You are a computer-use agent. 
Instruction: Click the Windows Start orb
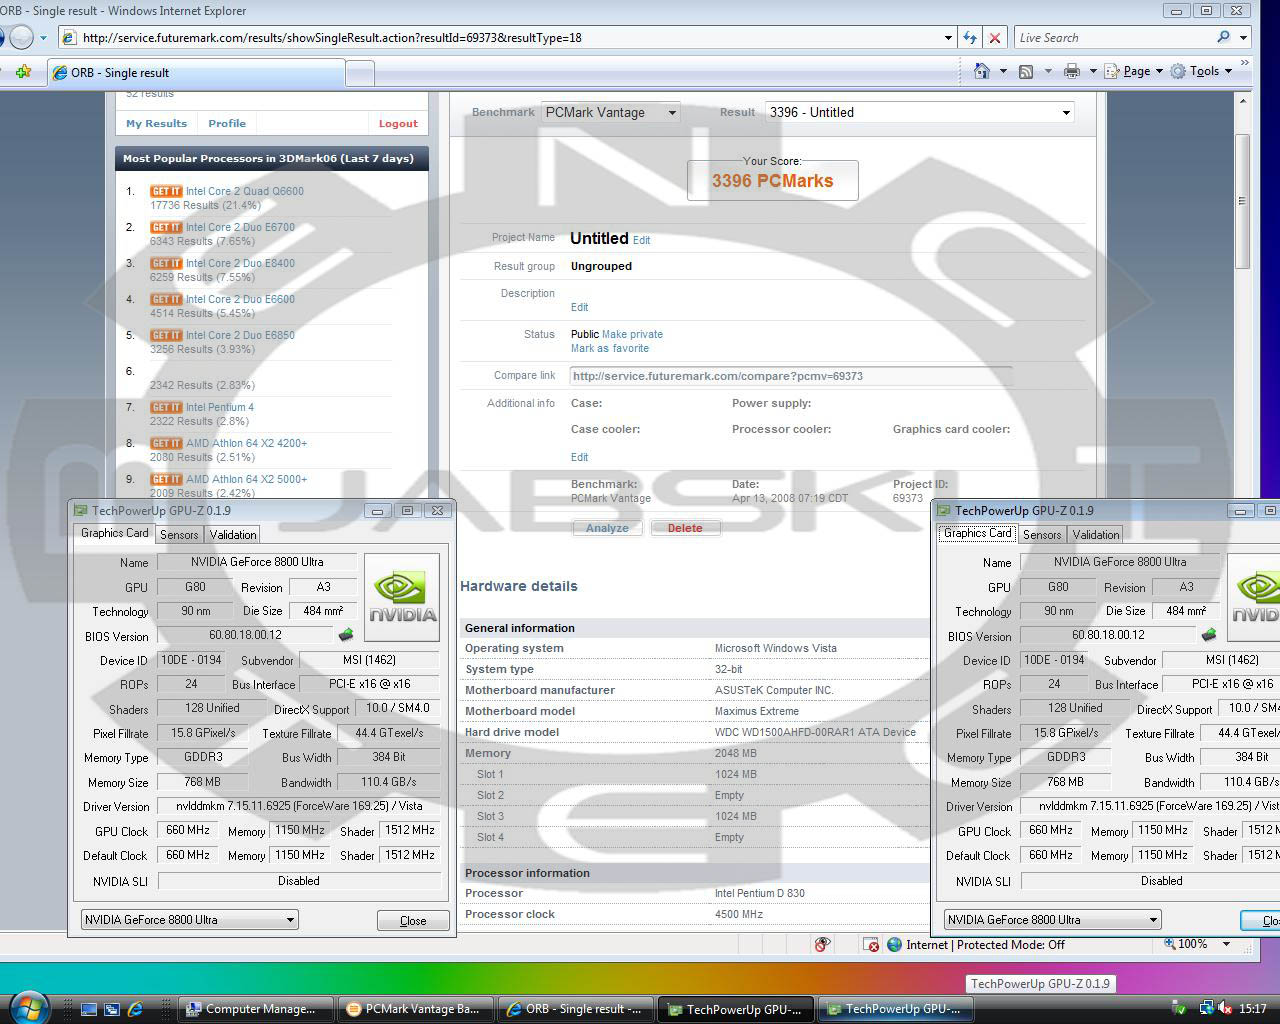[27, 1006]
